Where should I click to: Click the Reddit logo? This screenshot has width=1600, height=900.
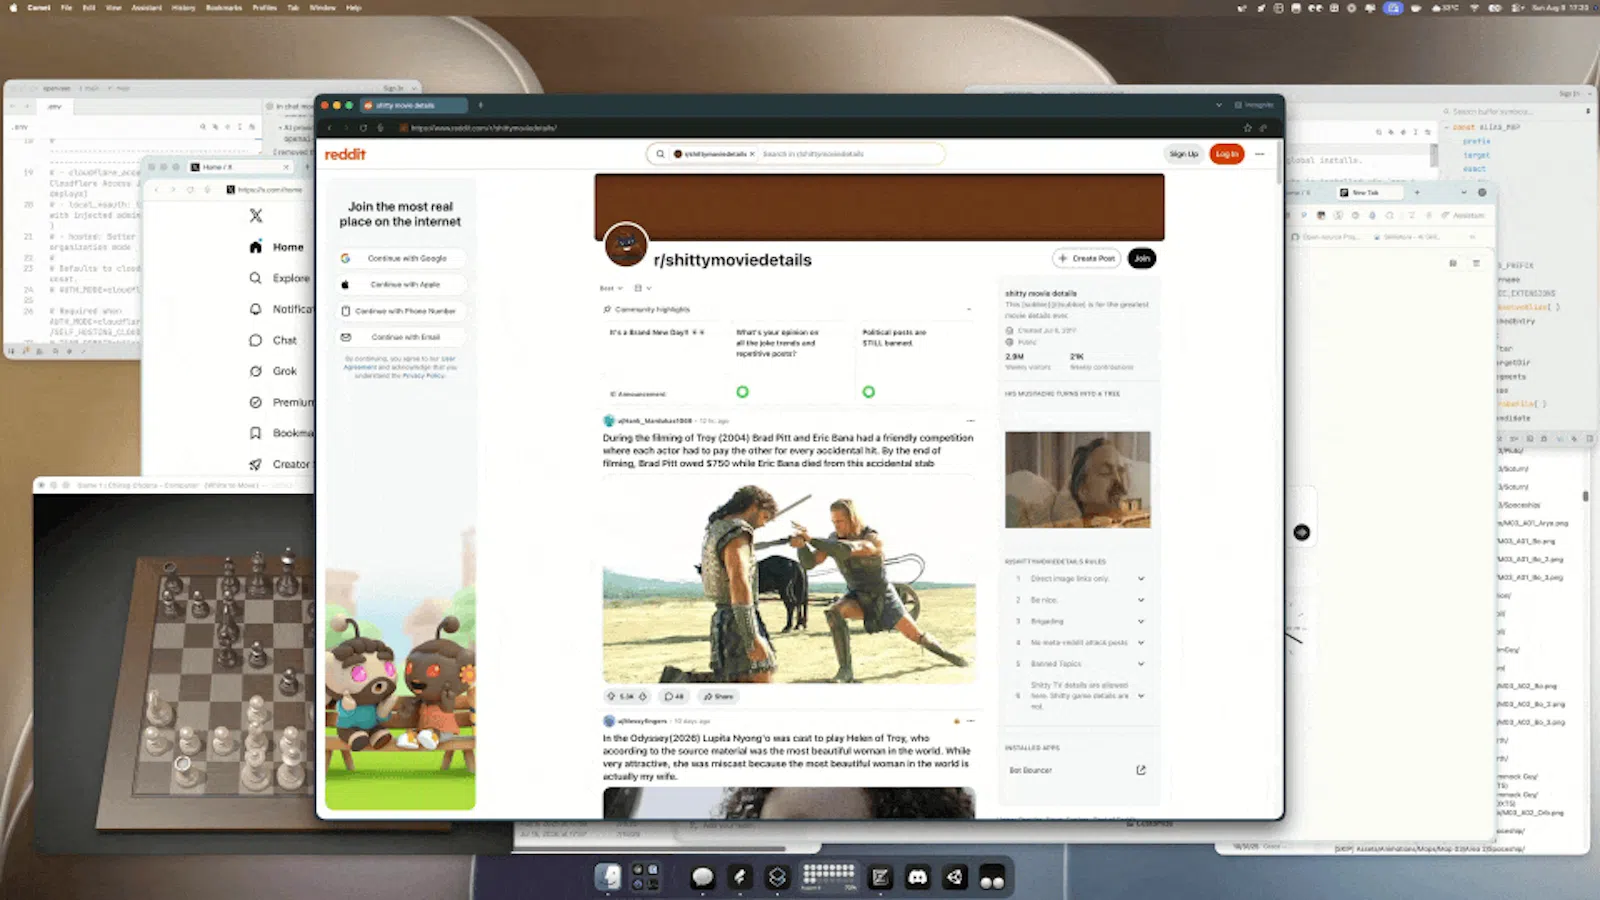pos(345,154)
